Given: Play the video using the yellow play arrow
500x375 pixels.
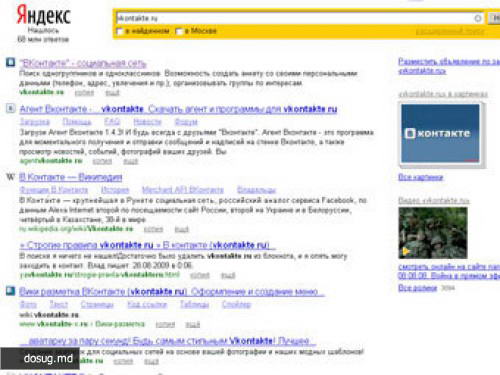Looking at the screenshot, I should [x=406, y=251].
